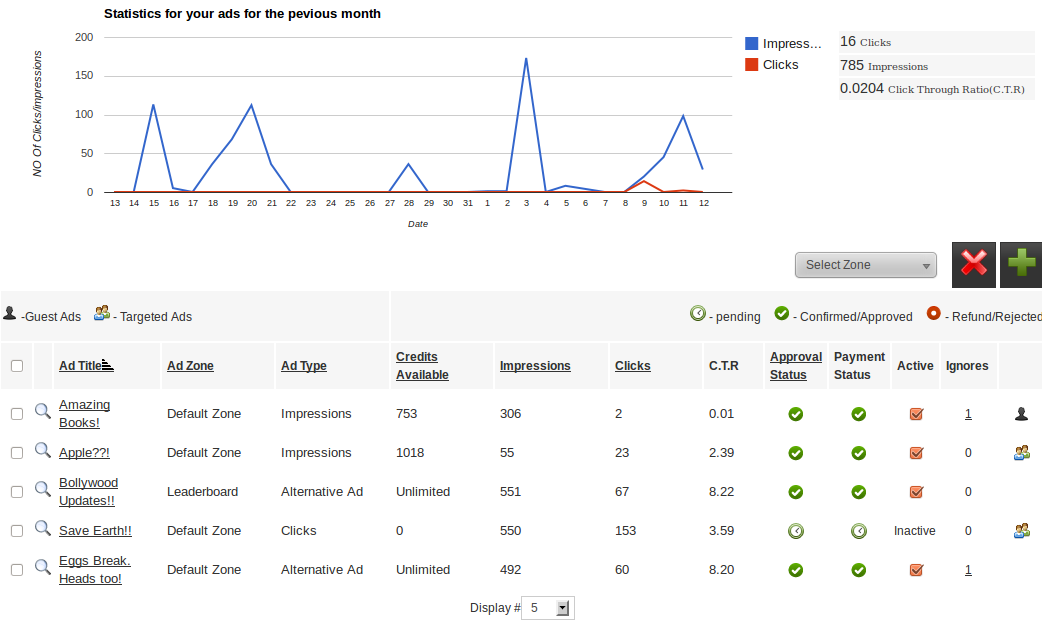Check the select-all checkbox in table header
Image resolution: width=1042 pixels, height=621 pixels.
point(16,365)
